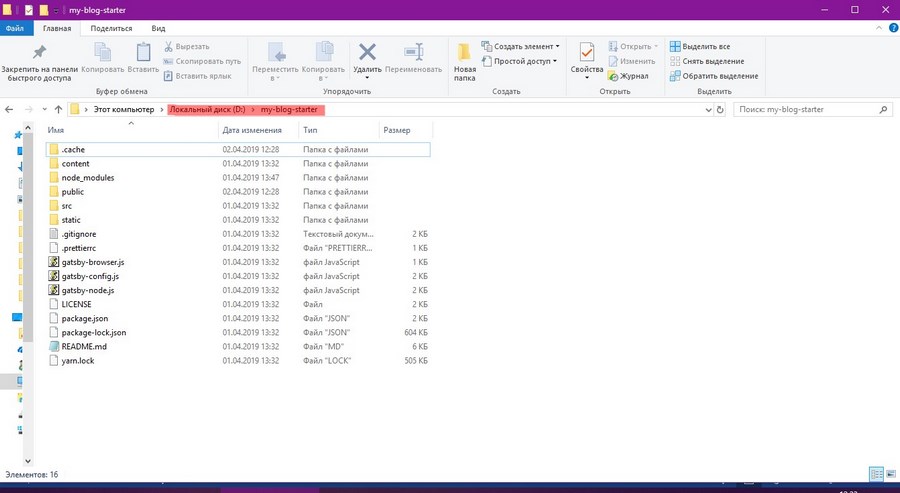Open the Help question mark icon

click(893, 28)
